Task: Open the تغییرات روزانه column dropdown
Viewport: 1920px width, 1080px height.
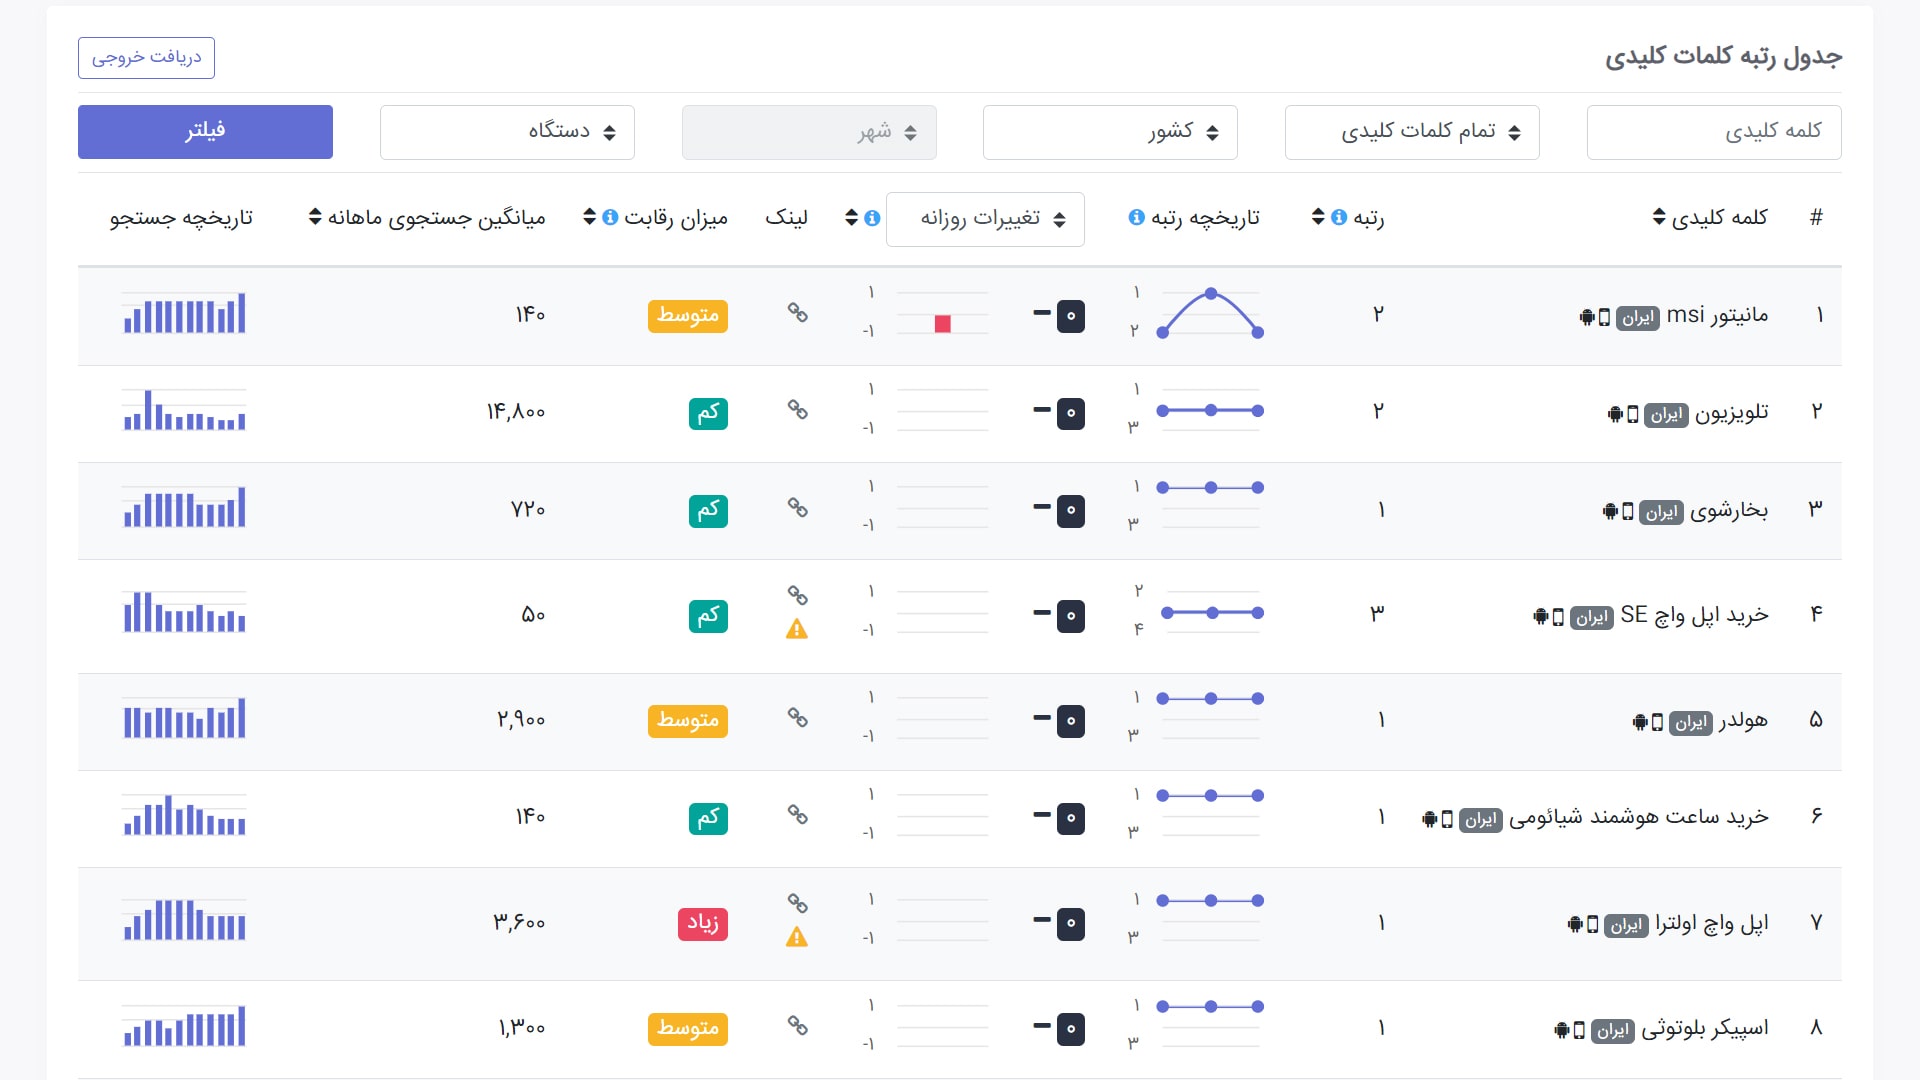Action: click(985, 219)
